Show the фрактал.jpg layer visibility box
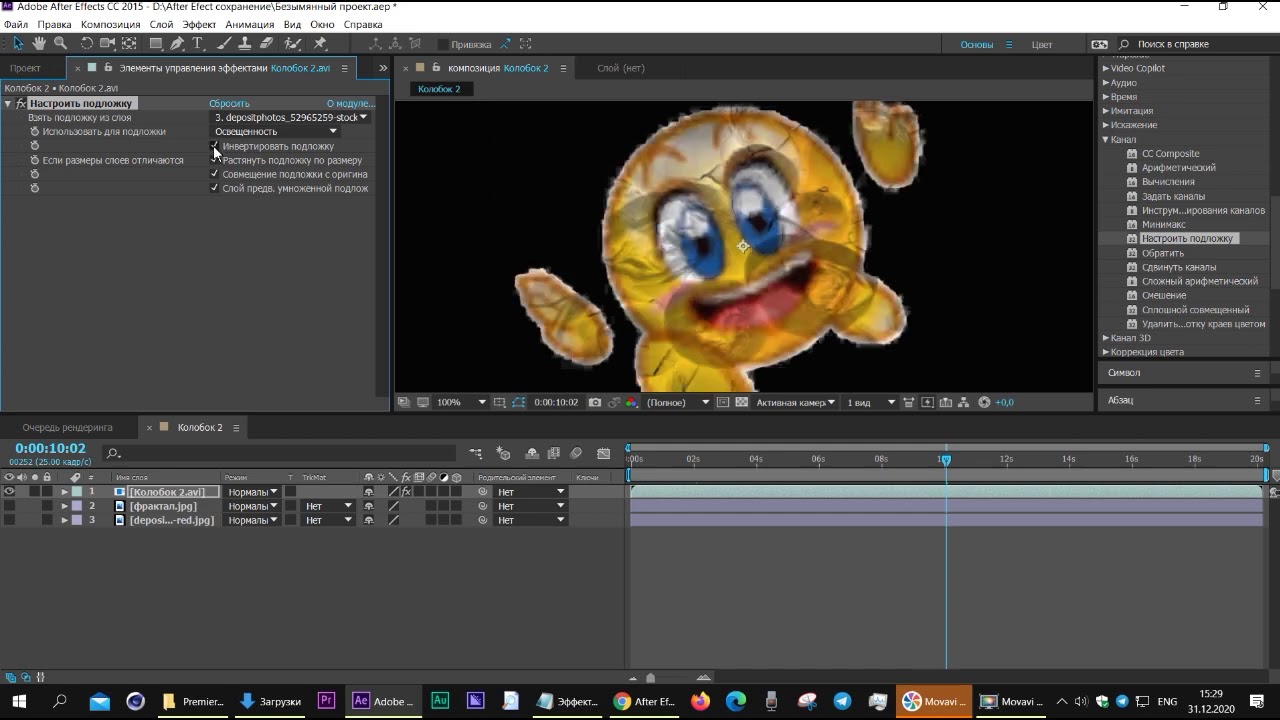This screenshot has height=720, width=1280. pyautogui.click(x=9, y=506)
